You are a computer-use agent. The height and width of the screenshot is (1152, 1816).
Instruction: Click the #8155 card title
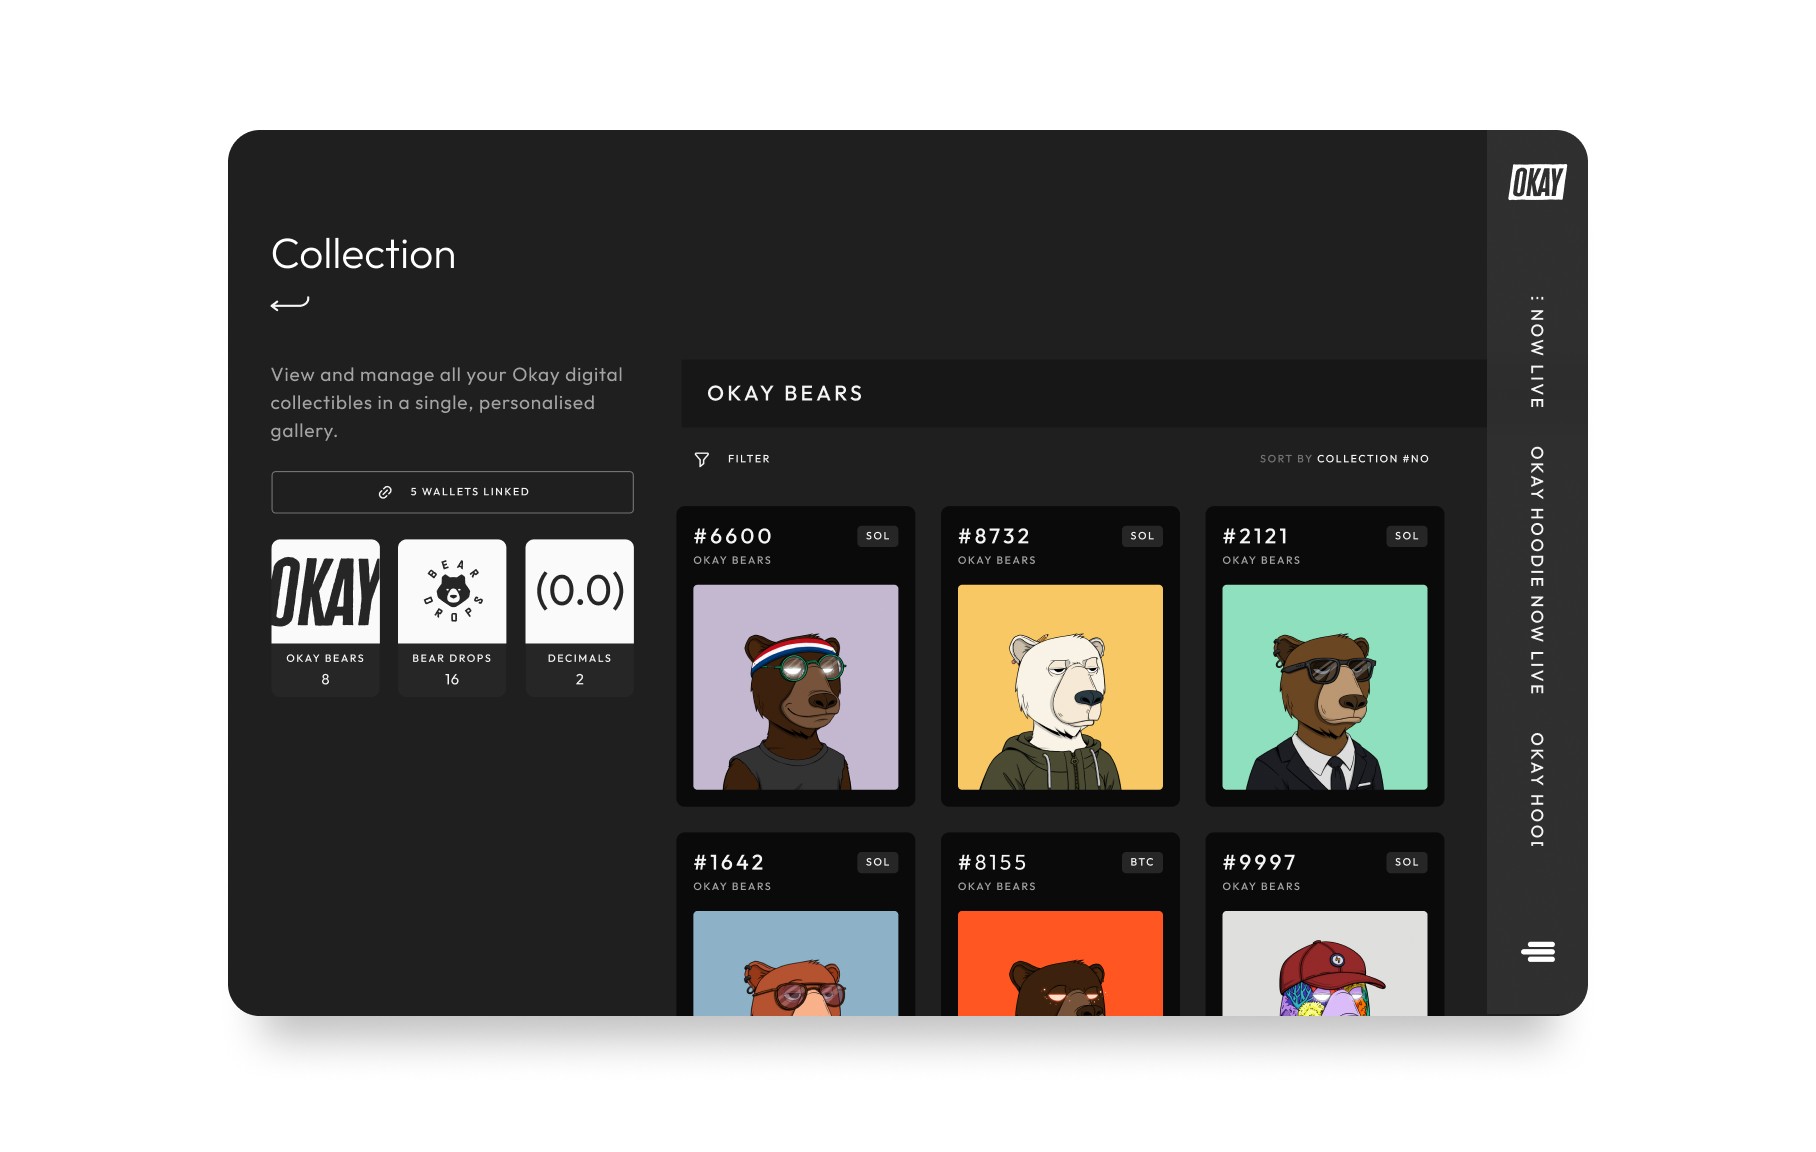993,863
